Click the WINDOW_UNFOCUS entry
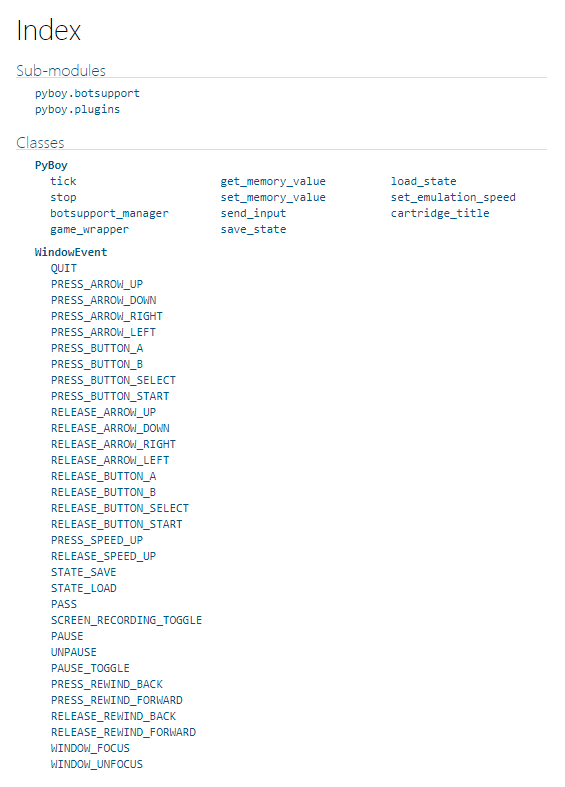This screenshot has width=565, height=787. [97, 764]
